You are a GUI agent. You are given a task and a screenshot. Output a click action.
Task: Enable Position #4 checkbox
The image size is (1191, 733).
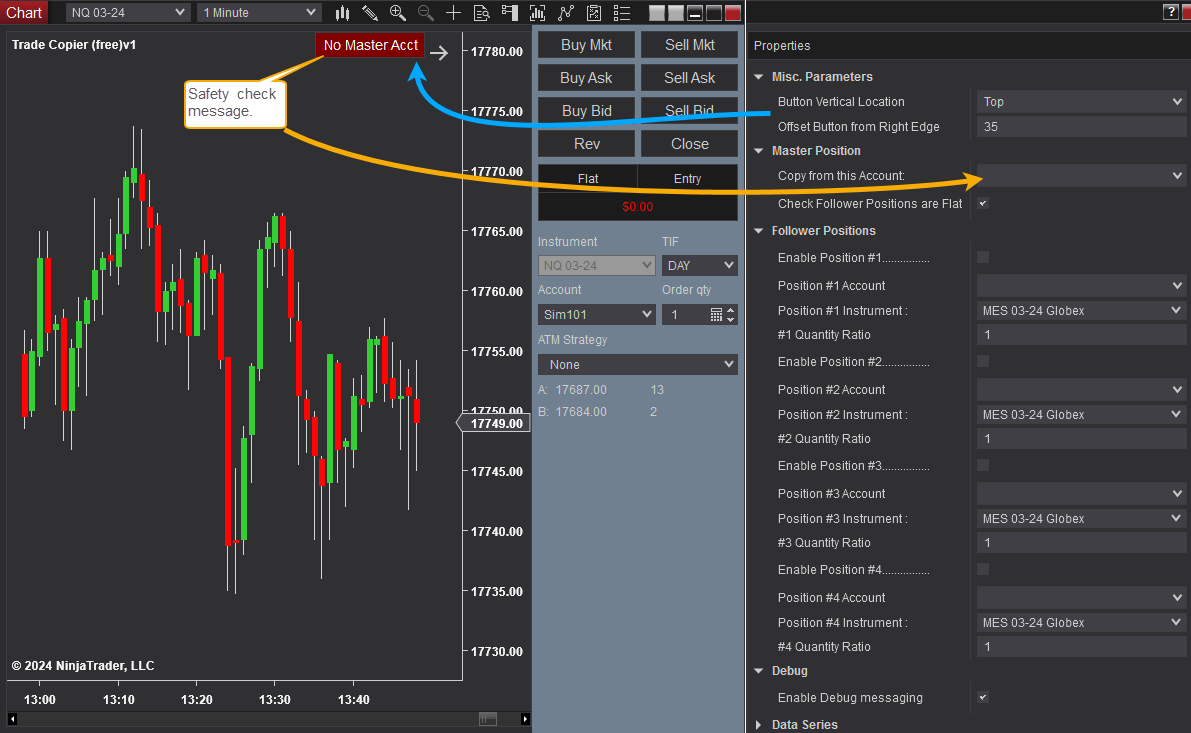983,570
